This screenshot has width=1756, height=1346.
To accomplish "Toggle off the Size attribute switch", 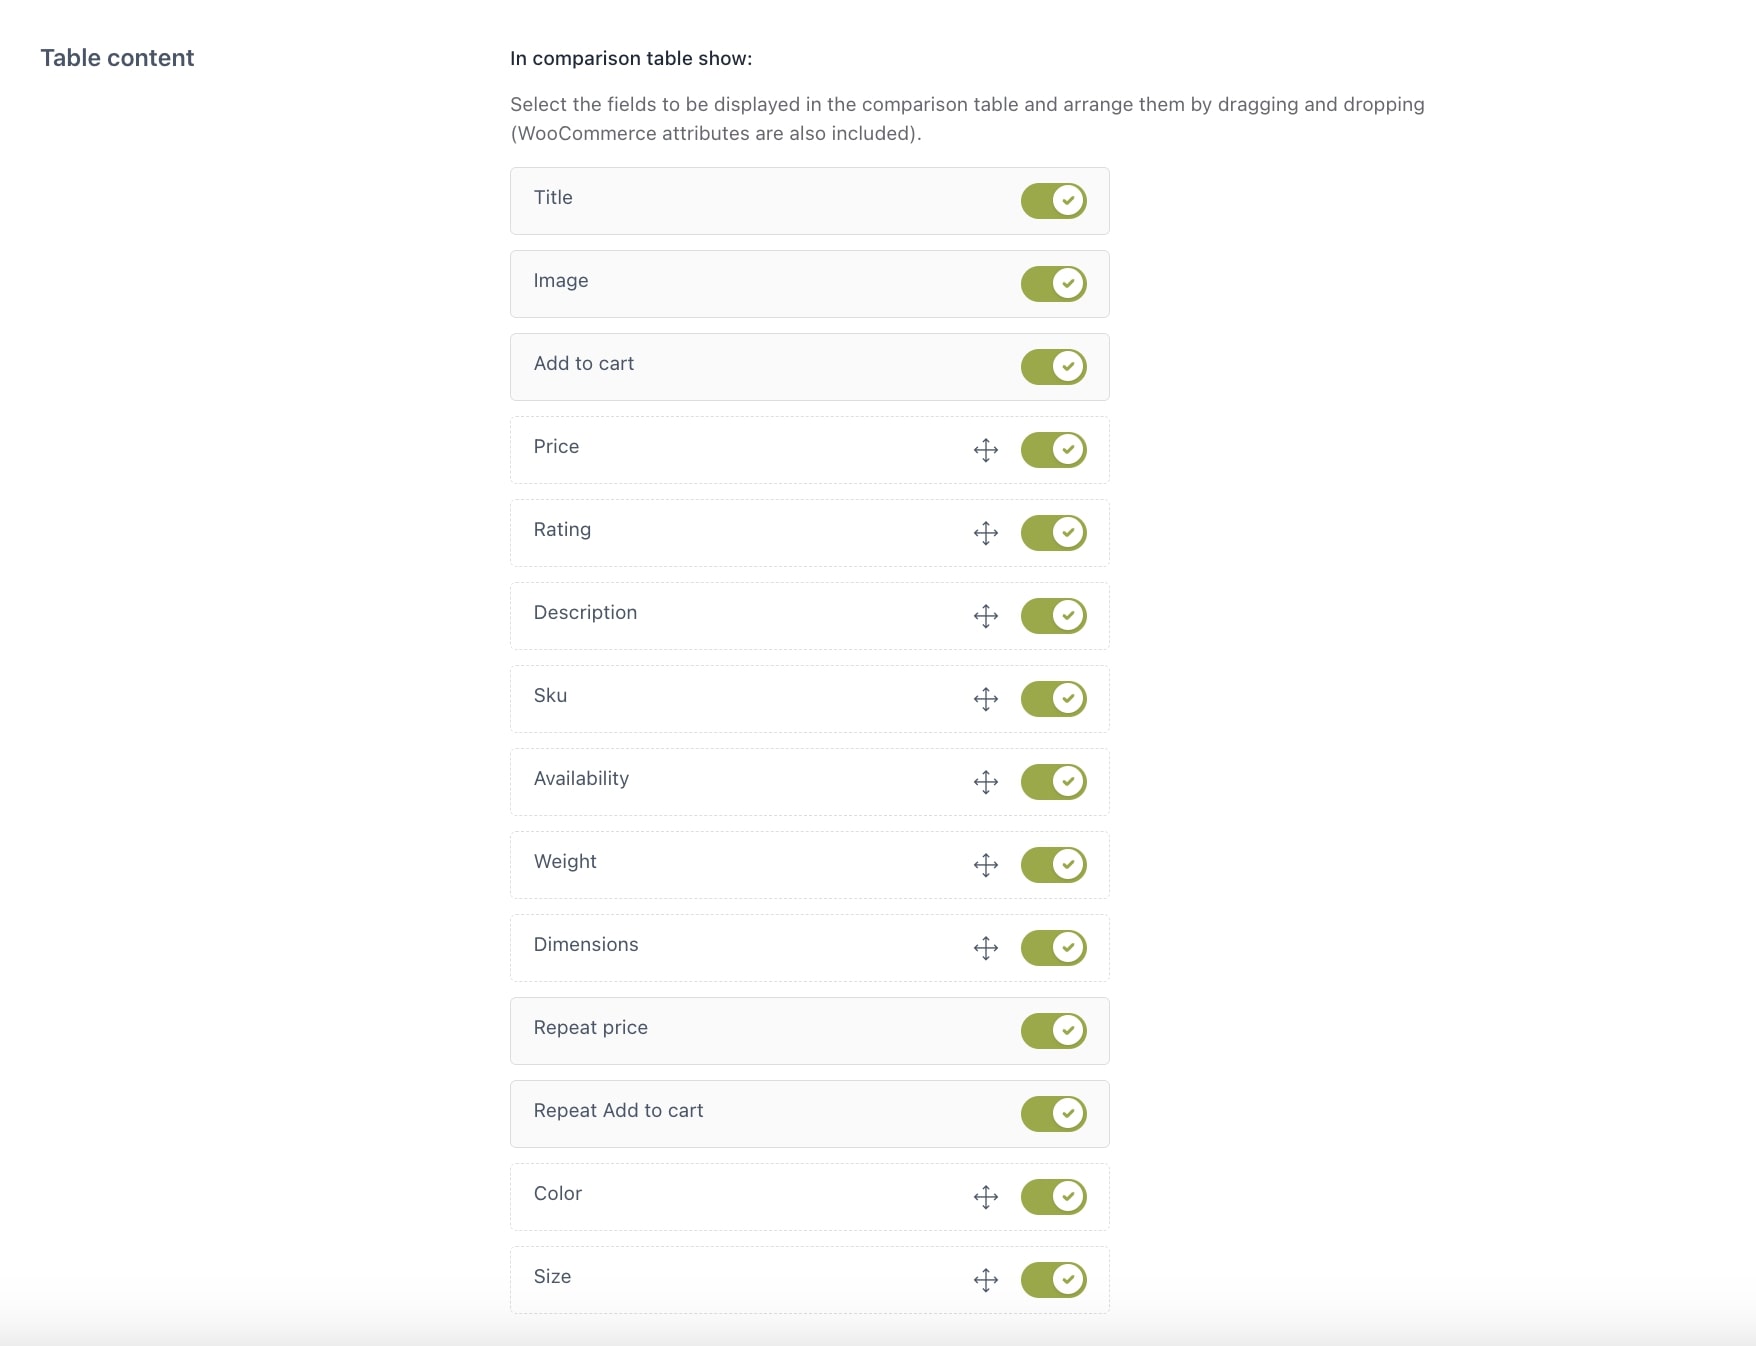I will 1053,1279.
